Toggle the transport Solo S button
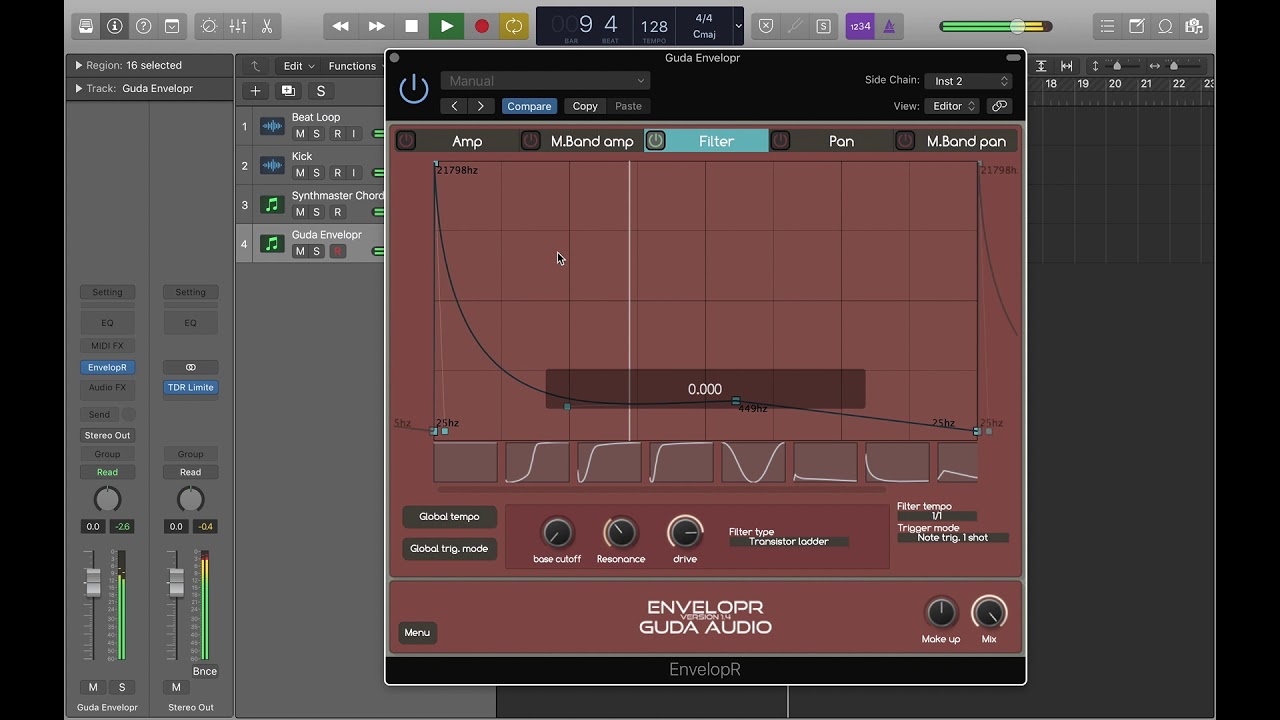The height and width of the screenshot is (720, 1280). (x=823, y=26)
